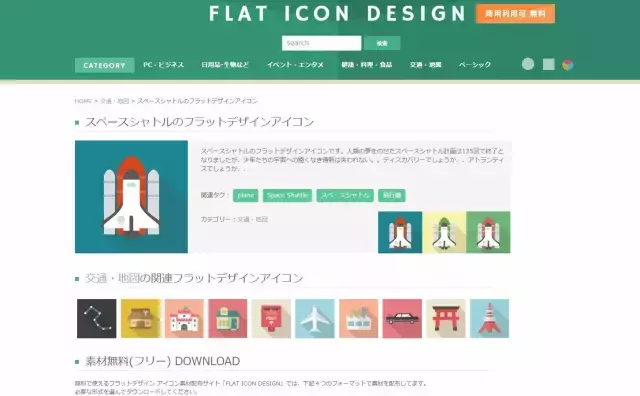Open the ベーシック category

tap(475, 65)
